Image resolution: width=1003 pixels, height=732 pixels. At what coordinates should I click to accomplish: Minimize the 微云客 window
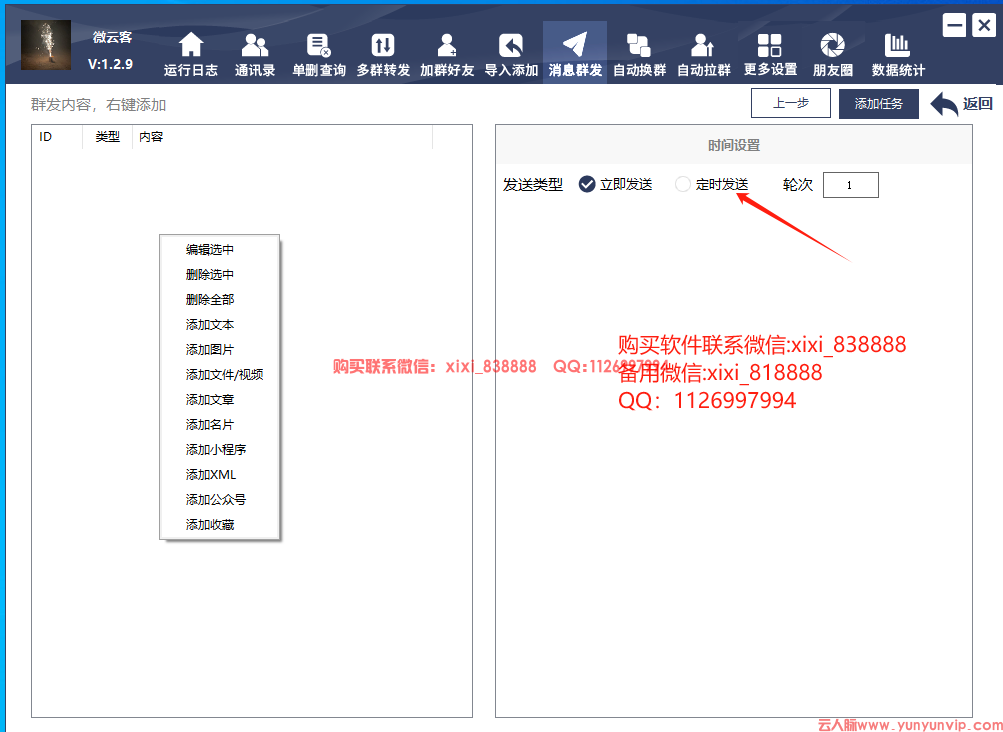click(x=954, y=26)
